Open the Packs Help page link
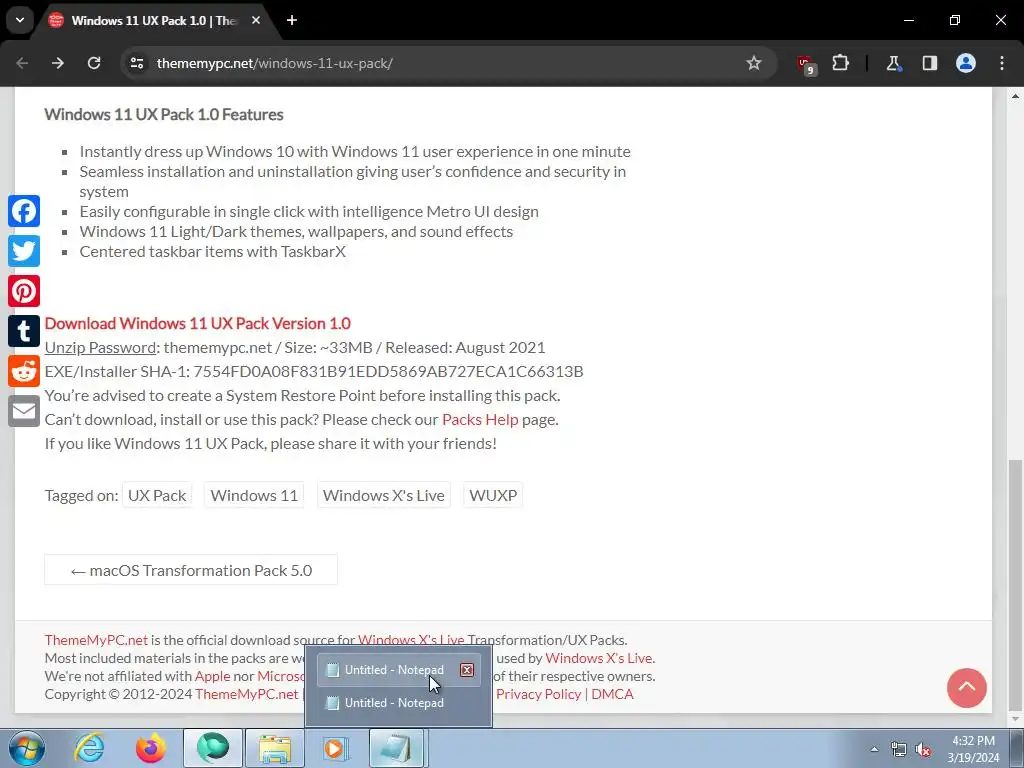1024x768 pixels. click(480, 419)
